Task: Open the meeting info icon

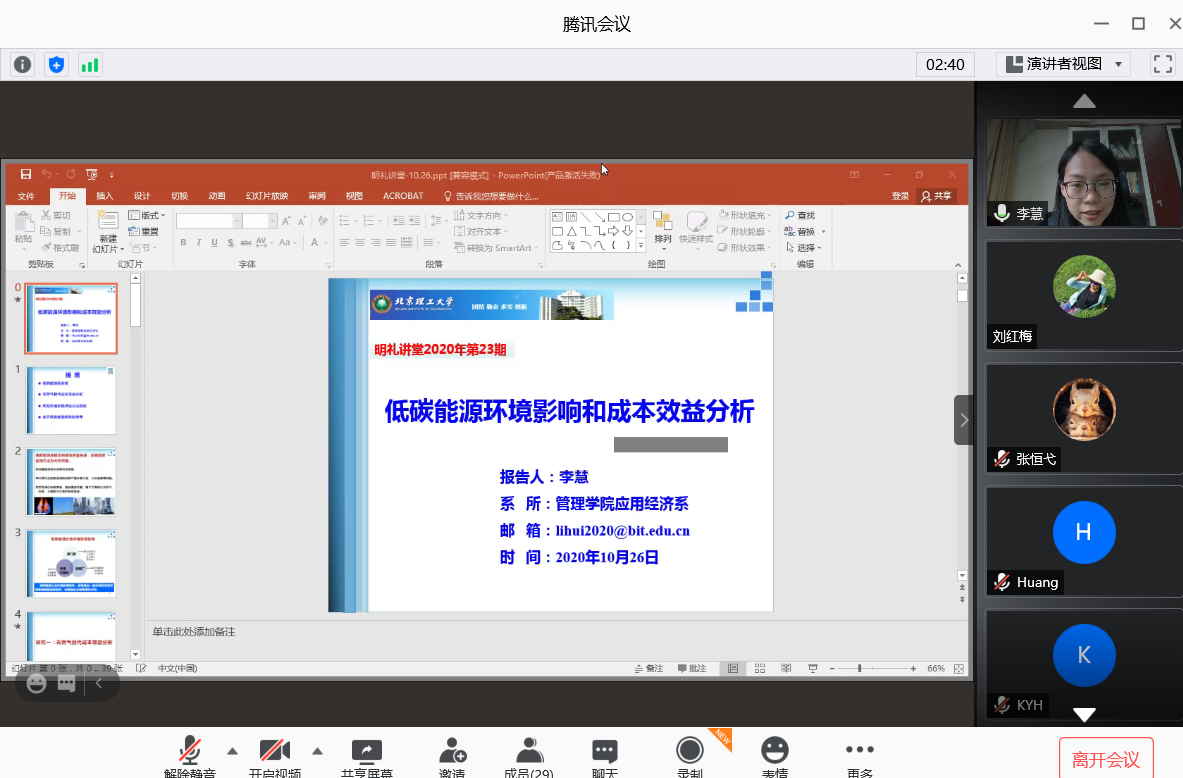Action: tap(23, 65)
